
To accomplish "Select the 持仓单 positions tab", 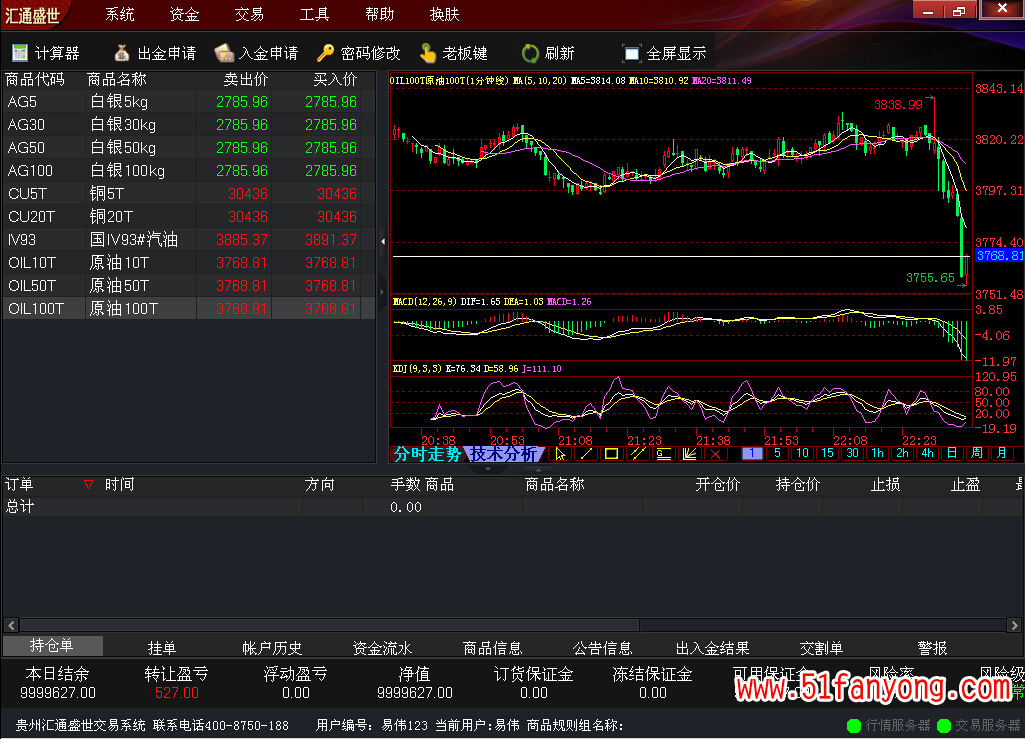I will click(x=52, y=646).
